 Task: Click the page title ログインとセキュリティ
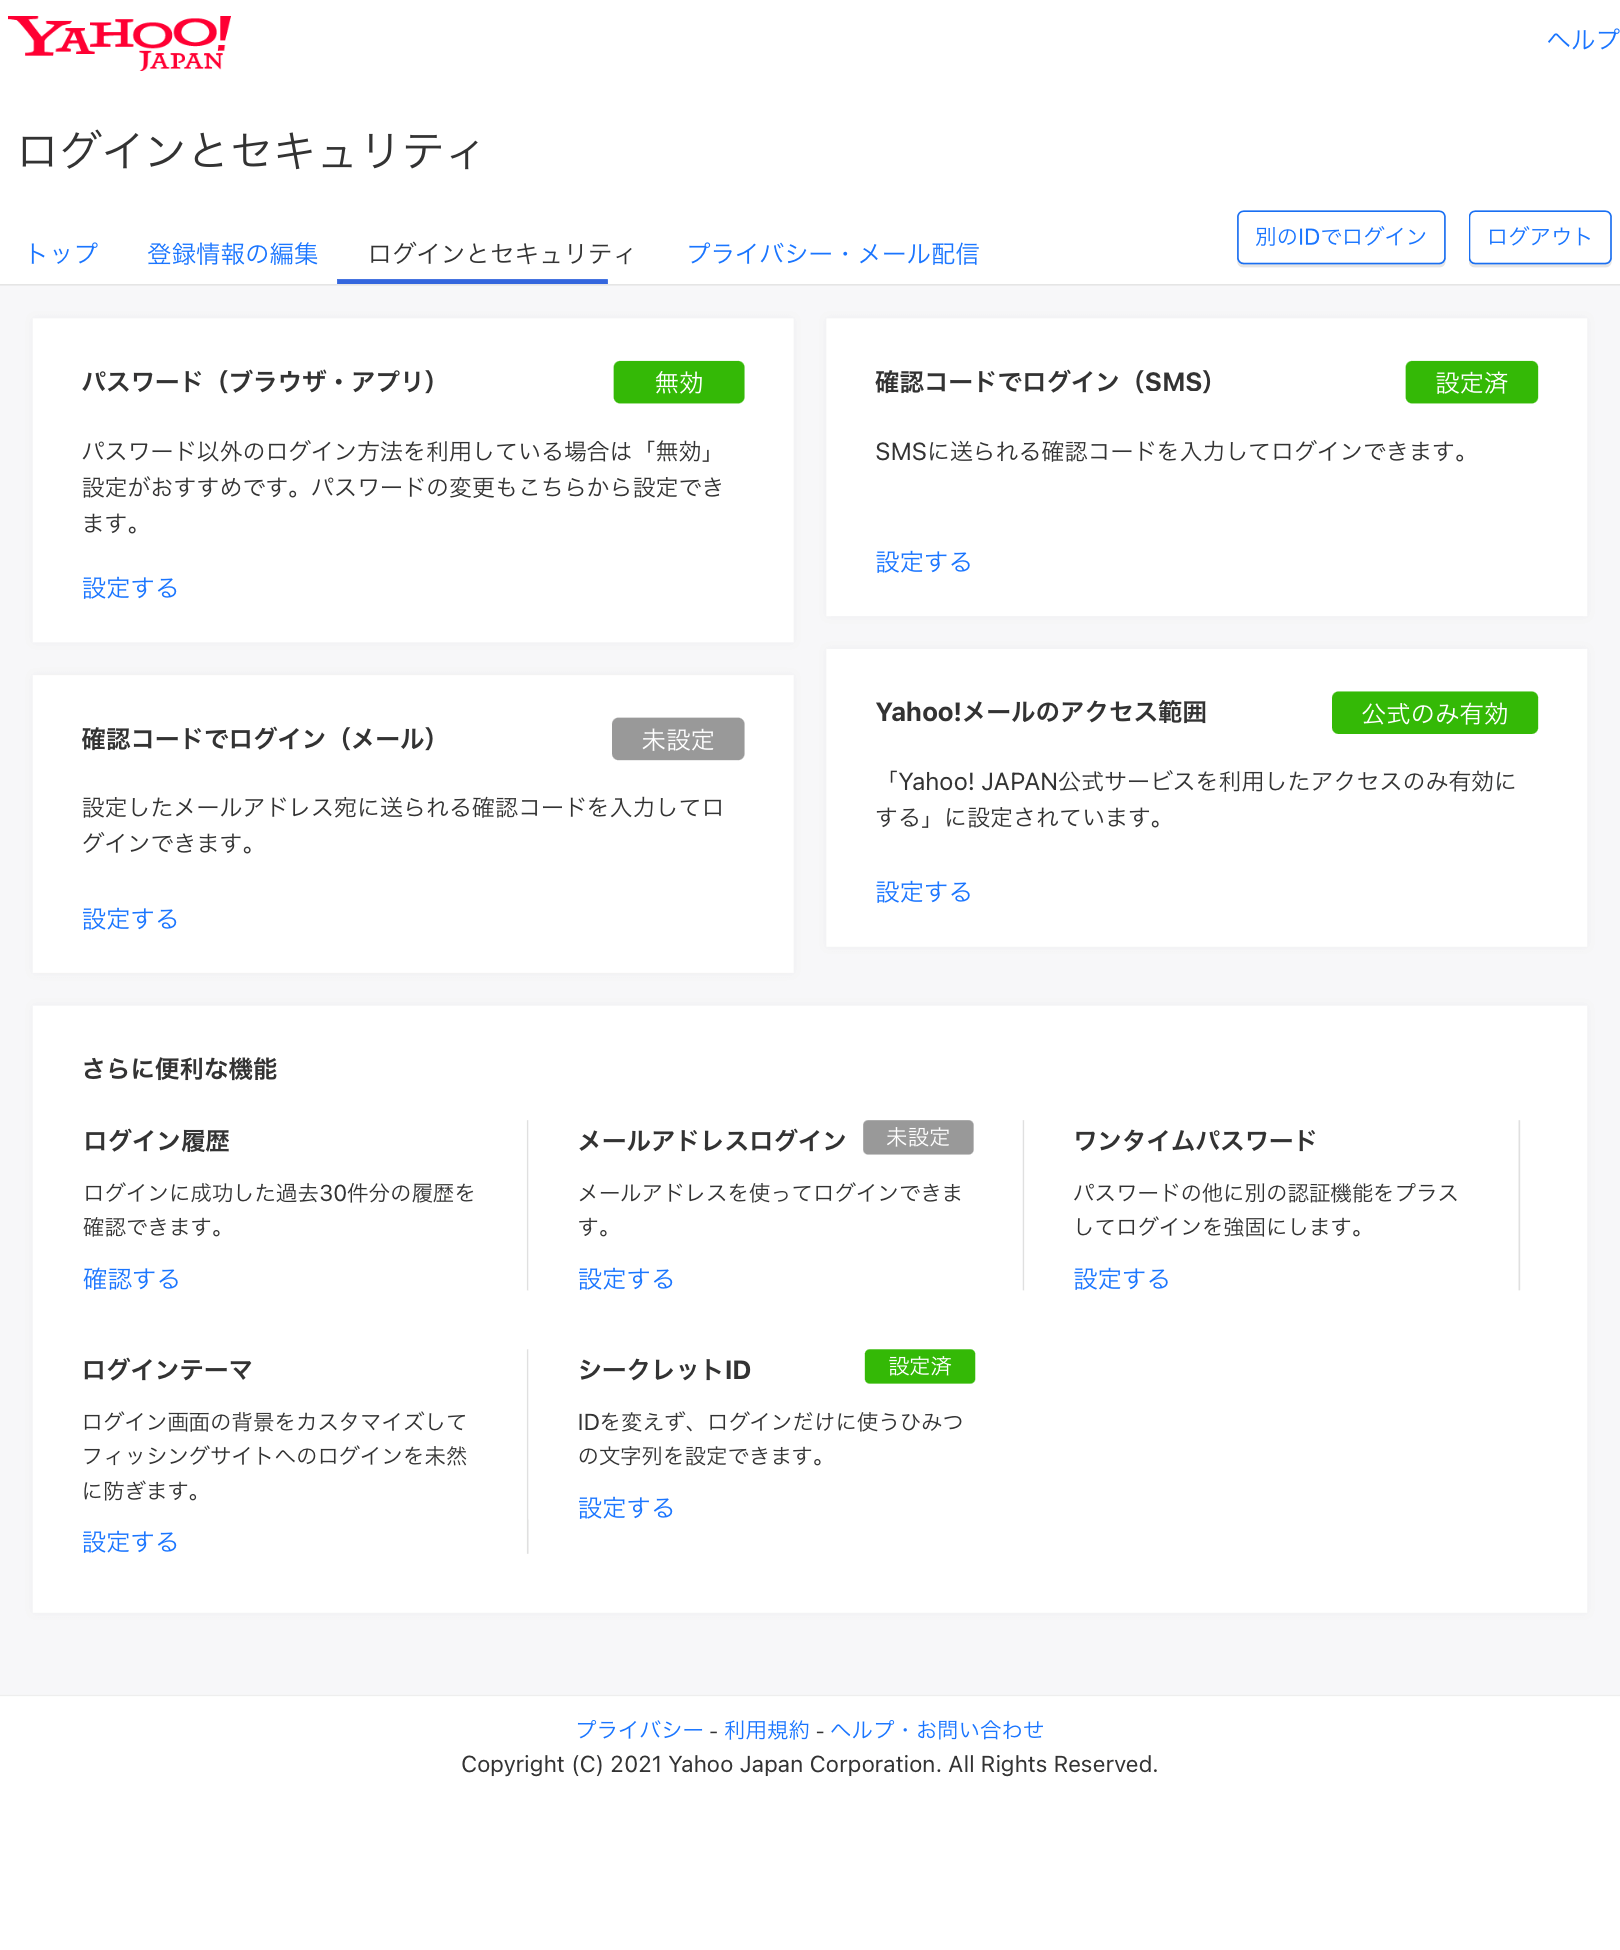tap(250, 151)
